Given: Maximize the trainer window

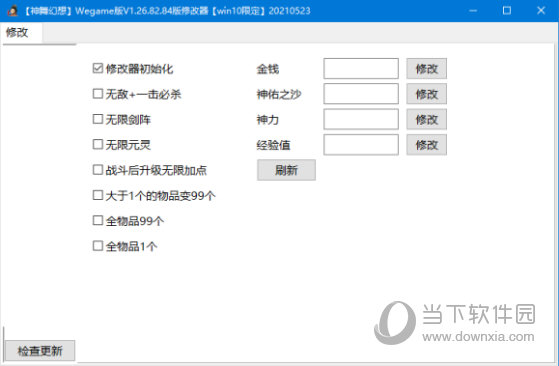Looking at the screenshot, I should pyautogui.click(x=507, y=11).
